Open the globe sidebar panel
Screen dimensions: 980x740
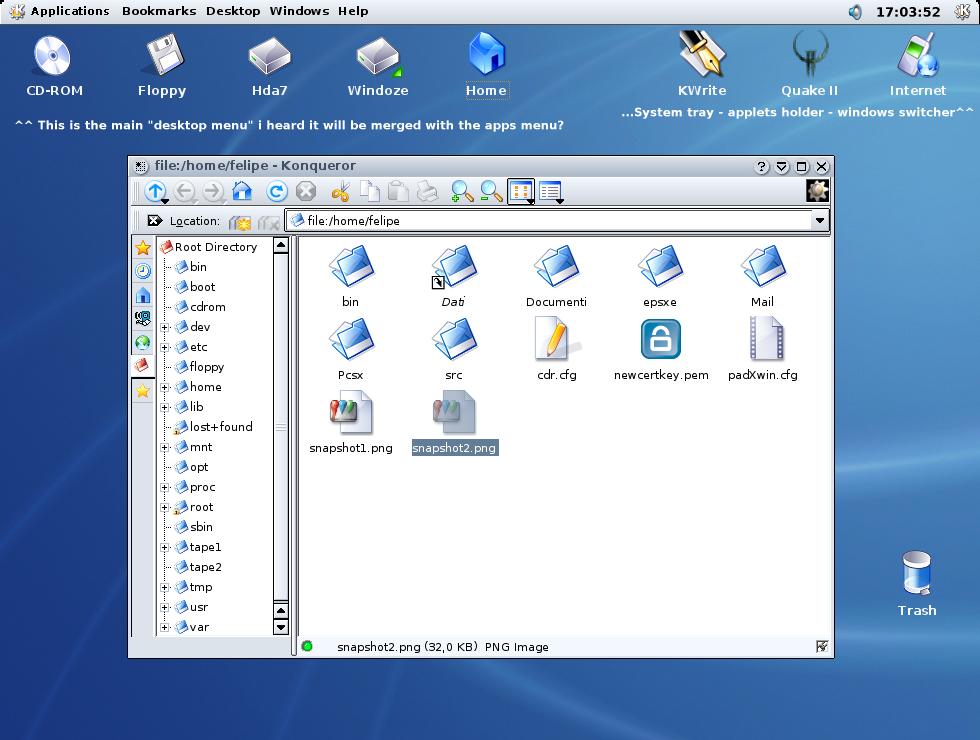point(143,342)
